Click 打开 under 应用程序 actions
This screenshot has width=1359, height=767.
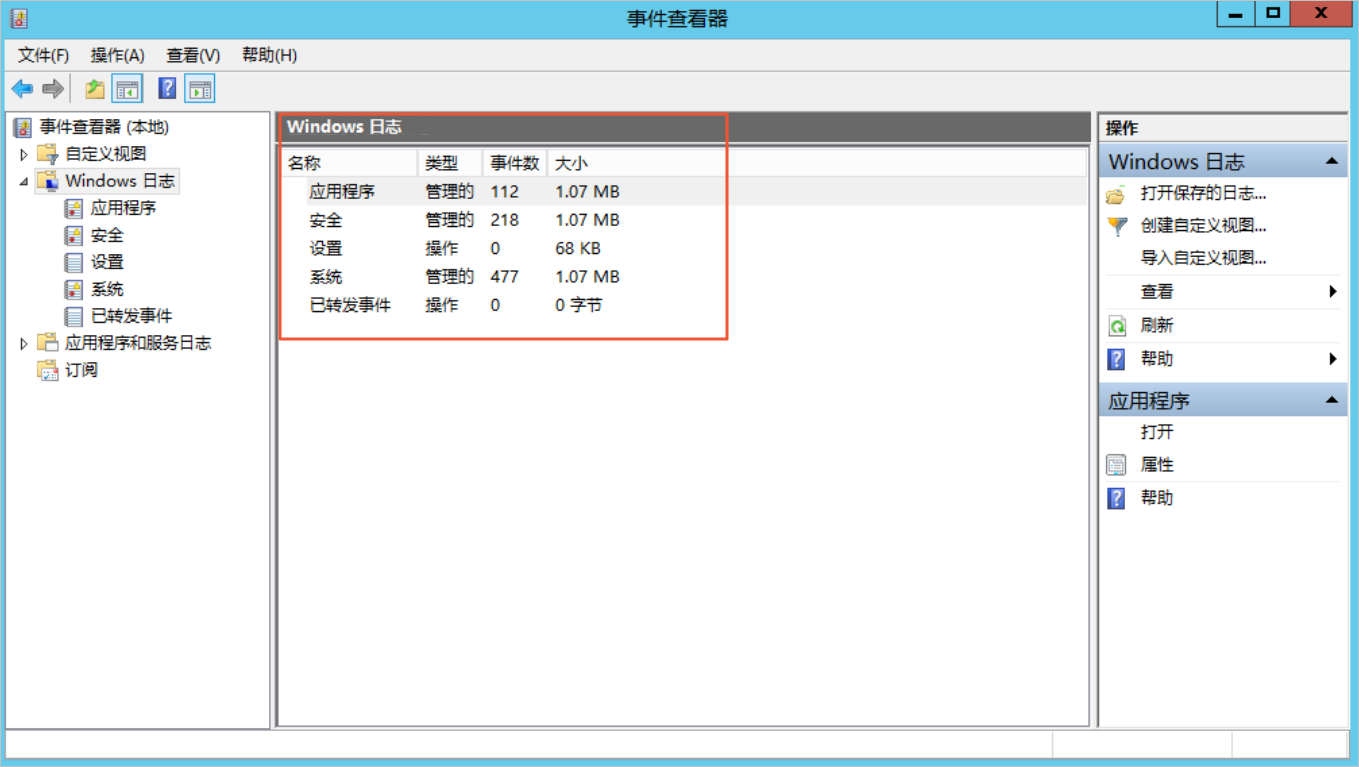(x=1157, y=432)
